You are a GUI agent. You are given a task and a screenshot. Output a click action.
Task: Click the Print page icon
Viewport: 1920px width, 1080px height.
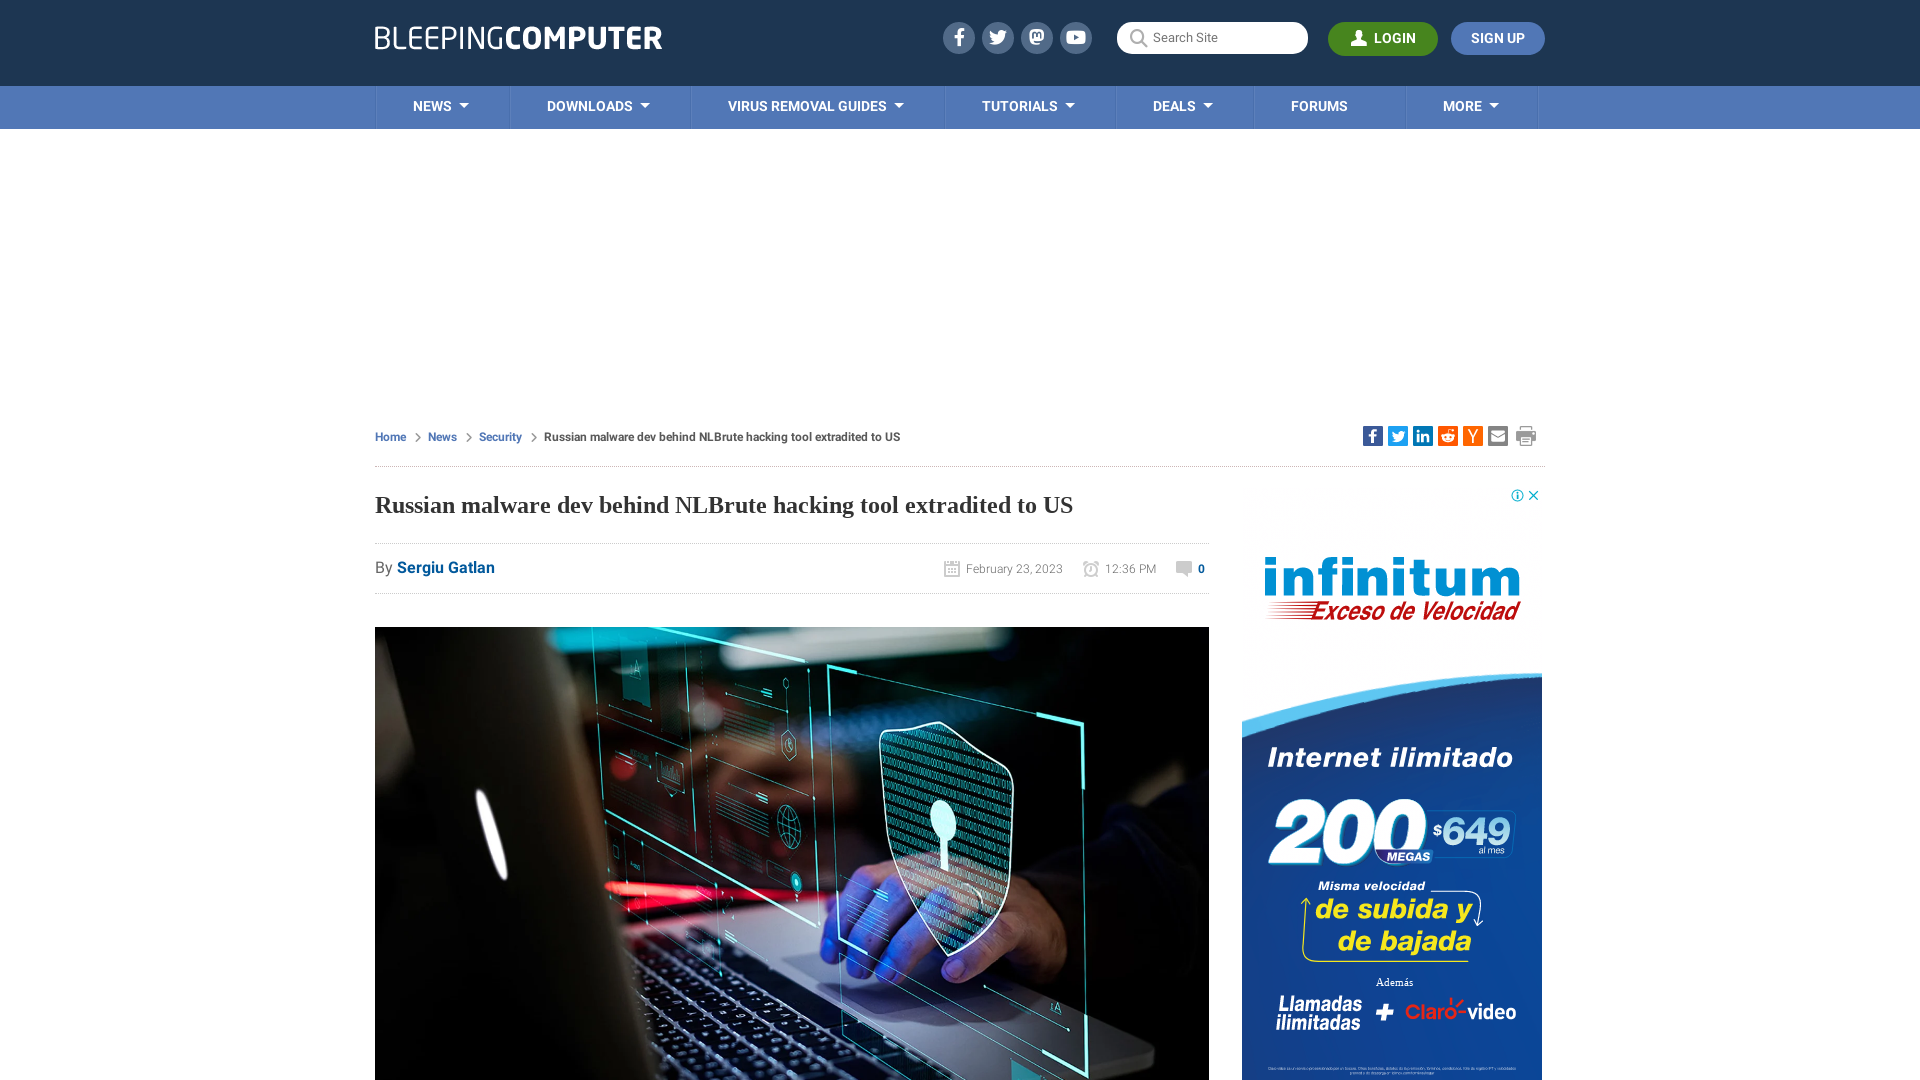click(1526, 436)
